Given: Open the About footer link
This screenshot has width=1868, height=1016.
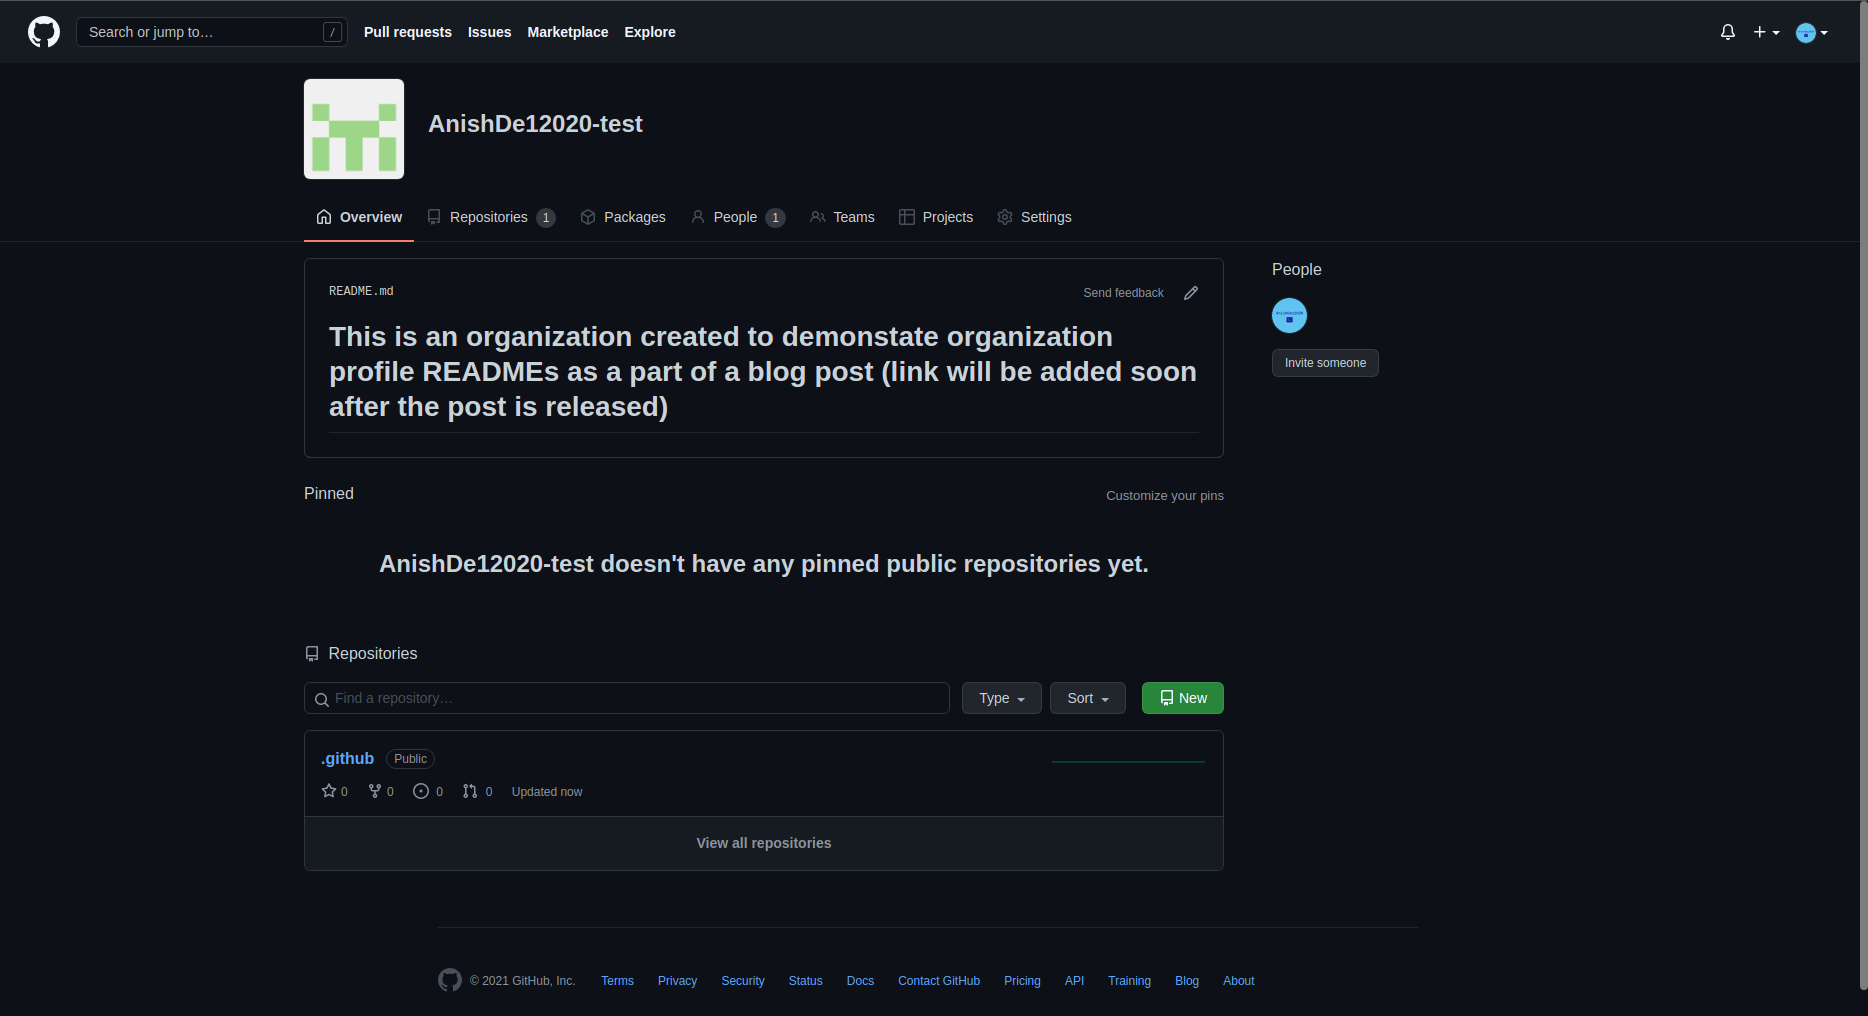Looking at the screenshot, I should 1238,981.
